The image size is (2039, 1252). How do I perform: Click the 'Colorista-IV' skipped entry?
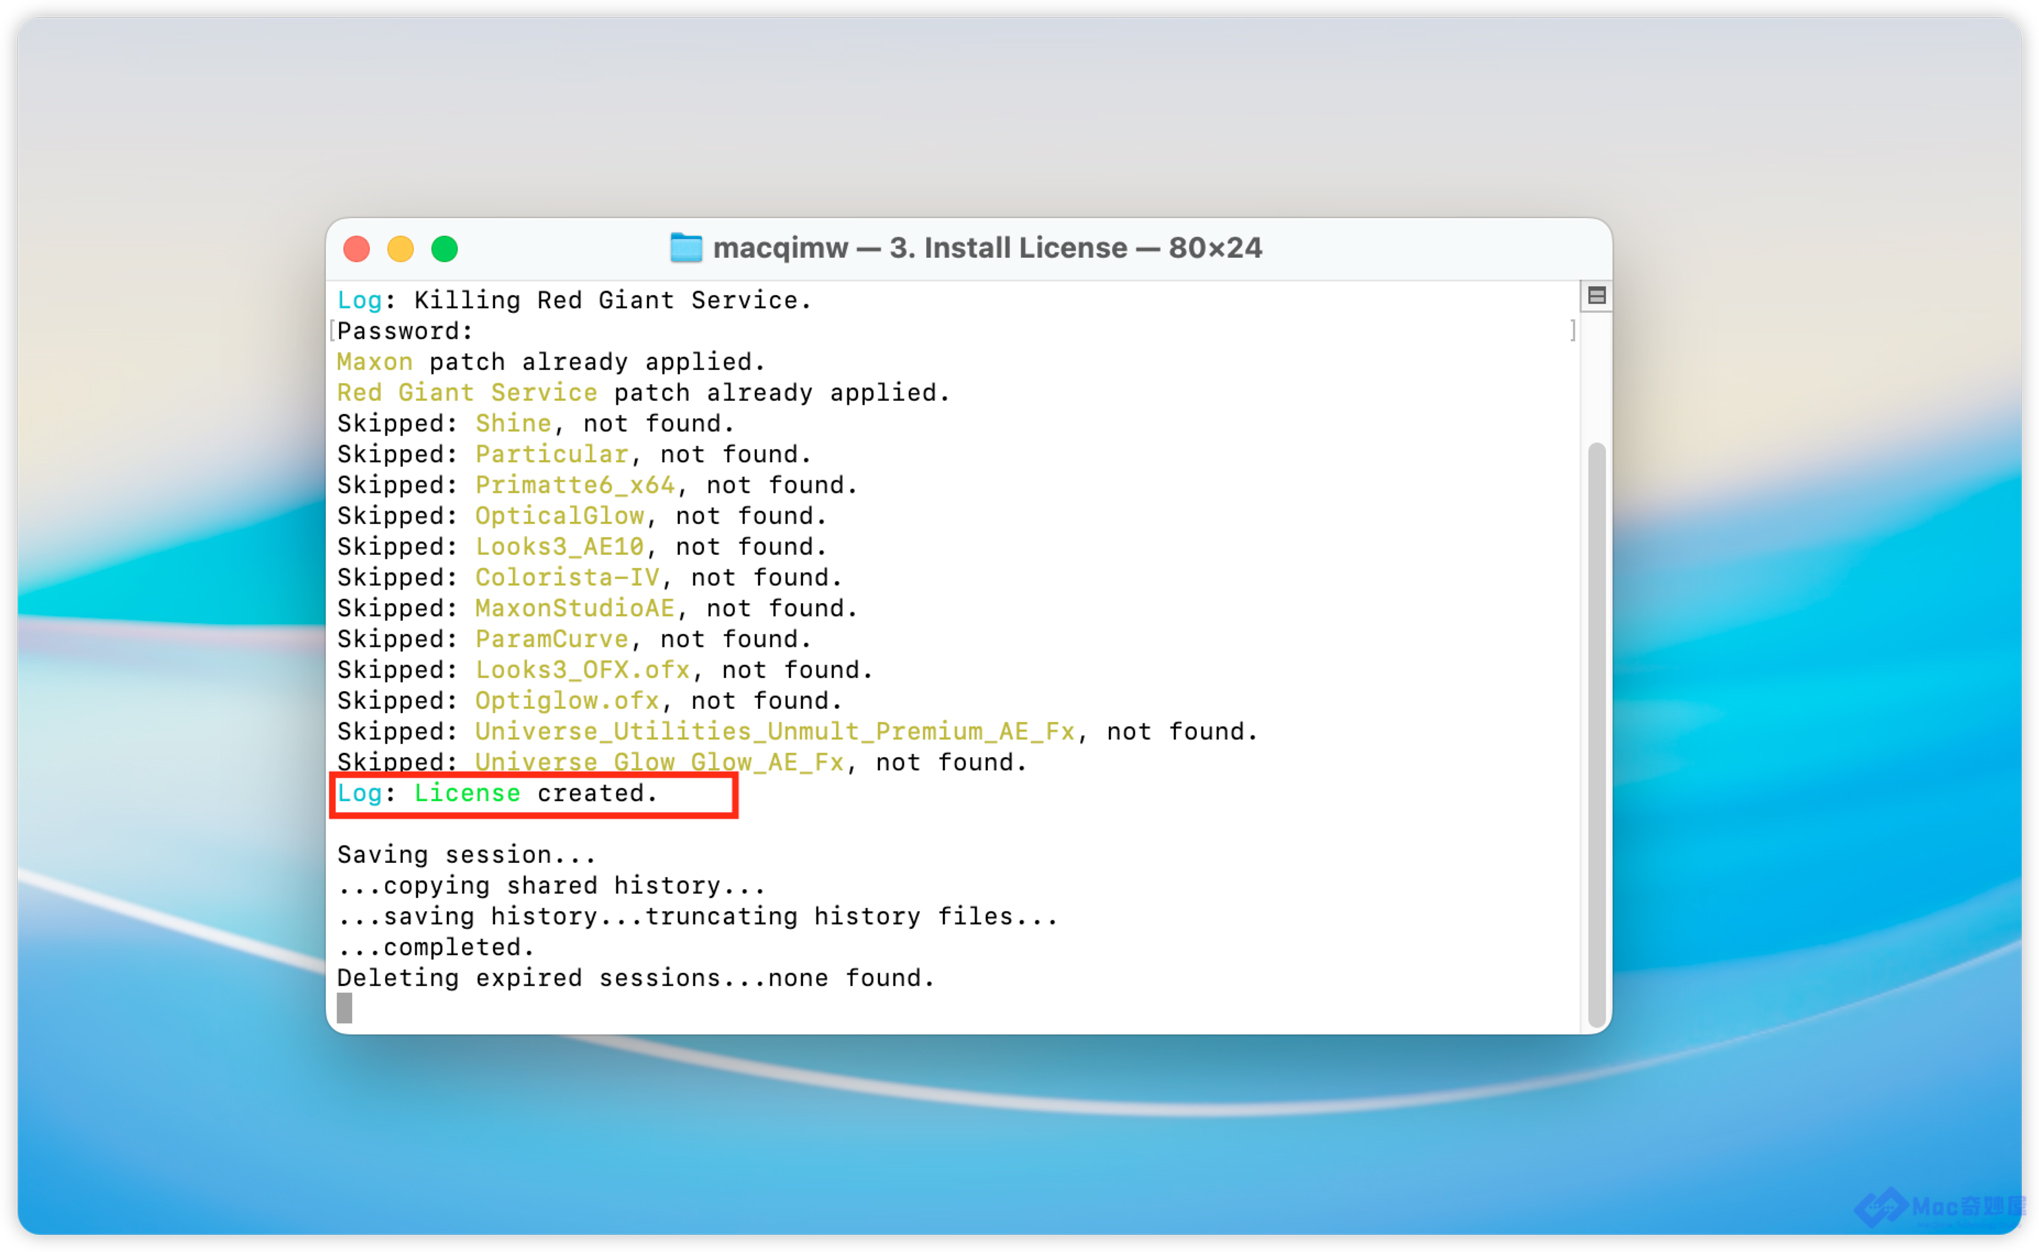tap(567, 578)
